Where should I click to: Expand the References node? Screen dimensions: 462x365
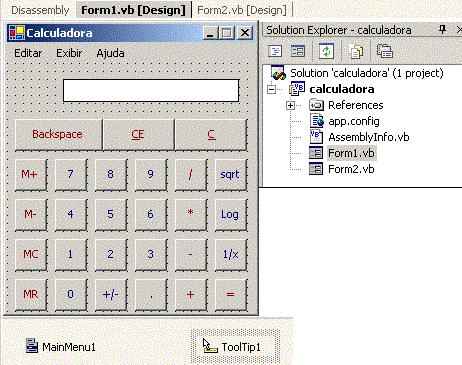290,105
